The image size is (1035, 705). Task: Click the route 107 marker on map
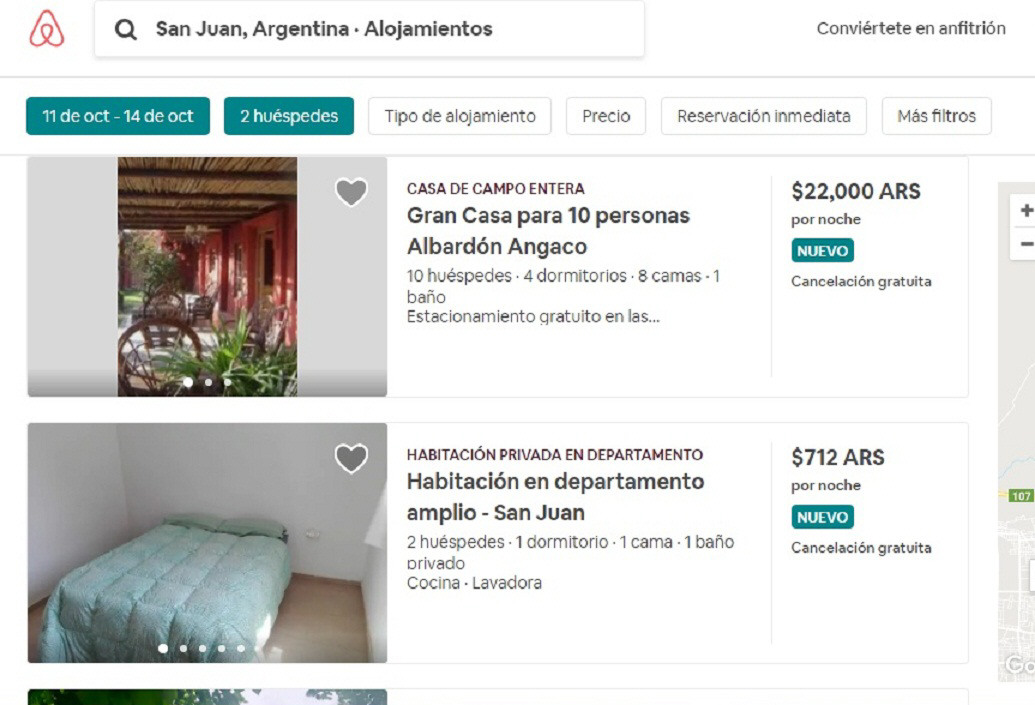click(x=1020, y=496)
